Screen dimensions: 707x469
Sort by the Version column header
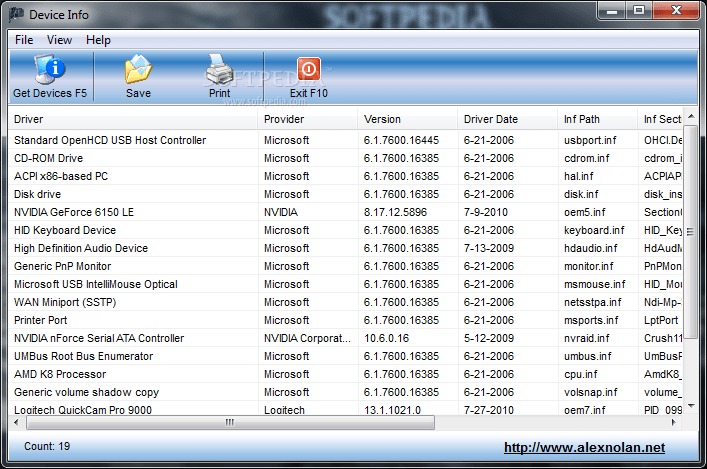pyautogui.click(x=408, y=119)
